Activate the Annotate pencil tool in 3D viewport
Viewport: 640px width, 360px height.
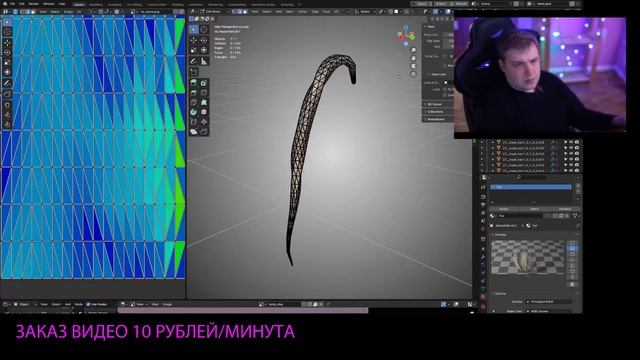tap(194, 61)
